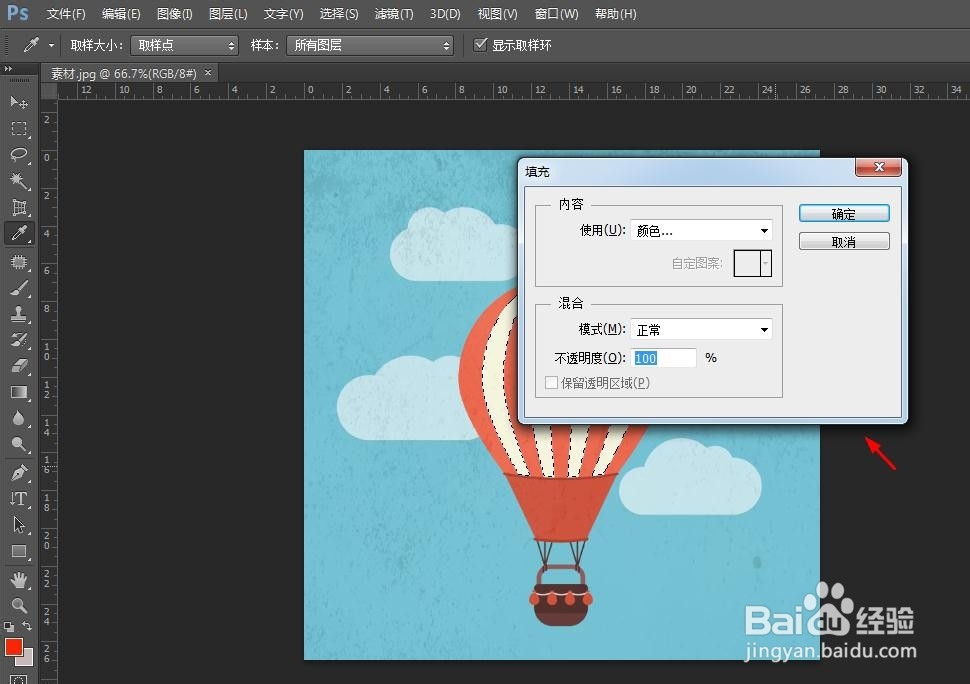Viewport: 970px width, 684px height.
Task: Confirm fill with 确定 button
Action: (x=844, y=214)
